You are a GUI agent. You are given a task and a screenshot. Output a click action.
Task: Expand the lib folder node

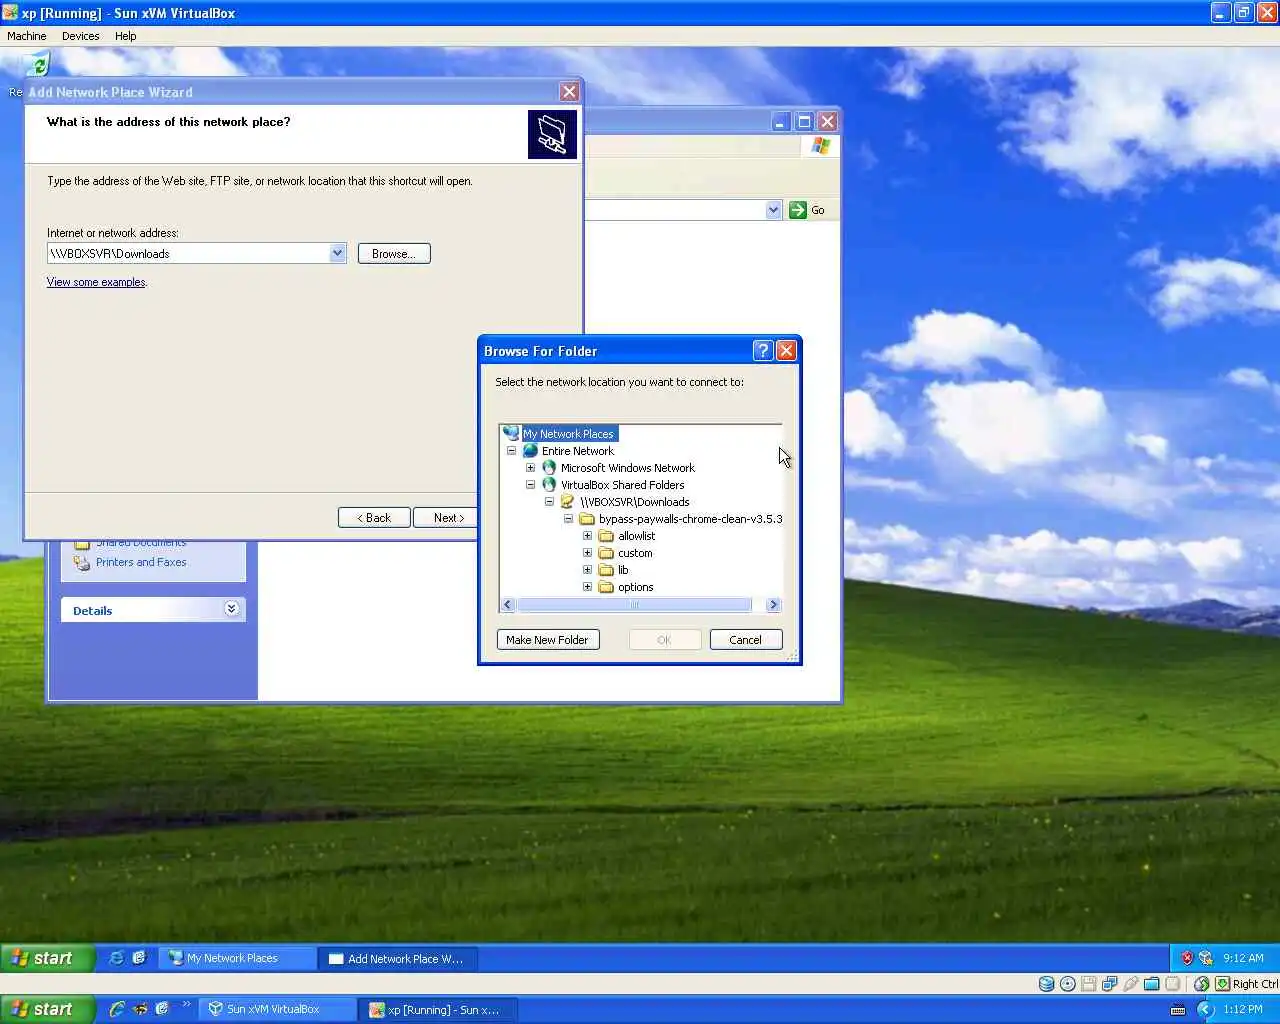coord(587,570)
